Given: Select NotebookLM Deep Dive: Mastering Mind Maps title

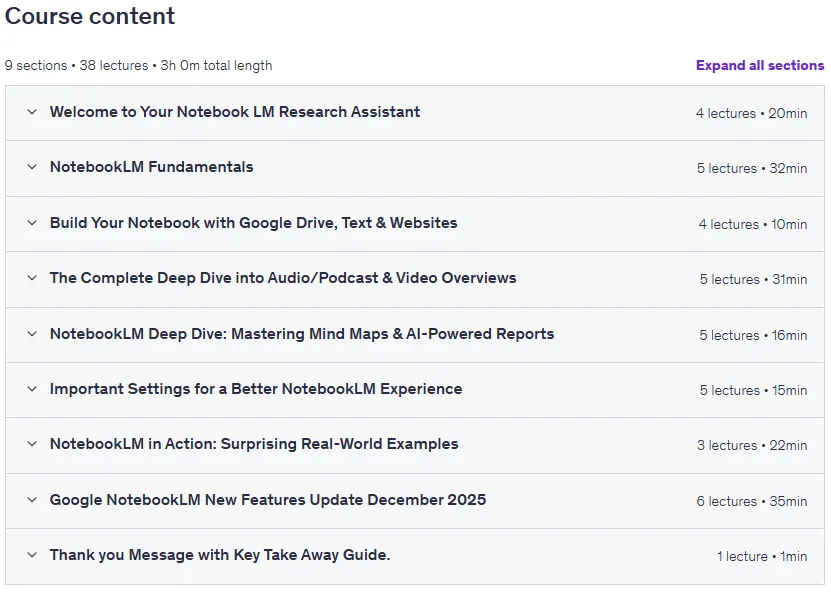Looking at the screenshot, I should [x=302, y=334].
